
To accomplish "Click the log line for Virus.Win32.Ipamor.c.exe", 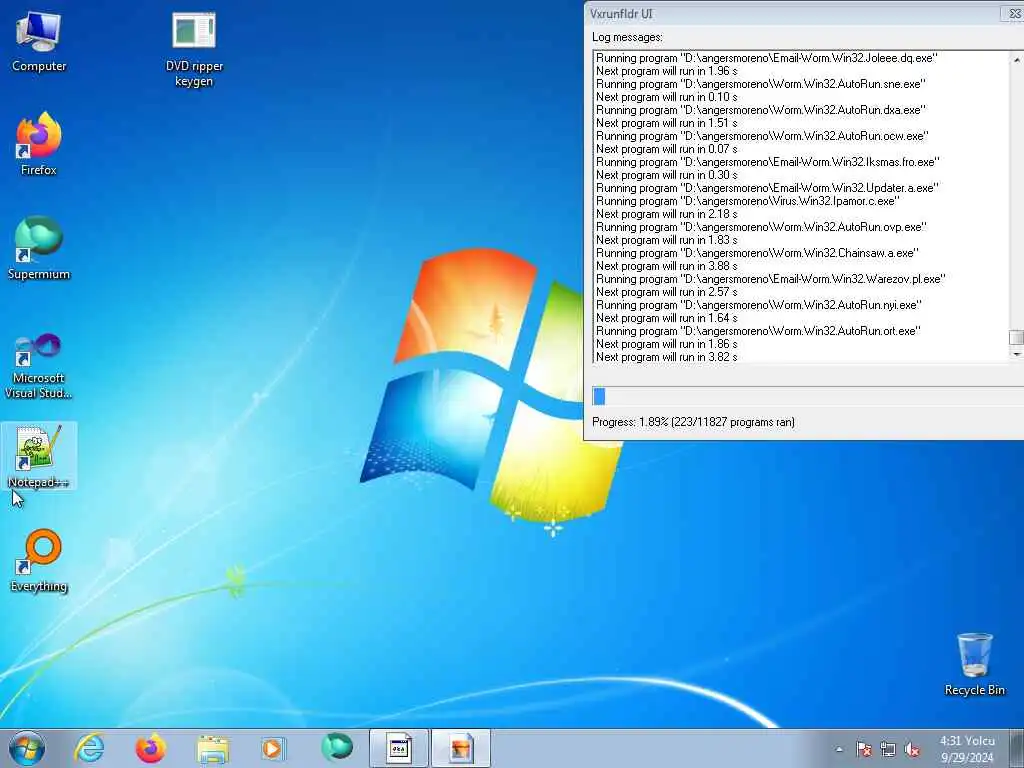I will (x=748, y=201).
